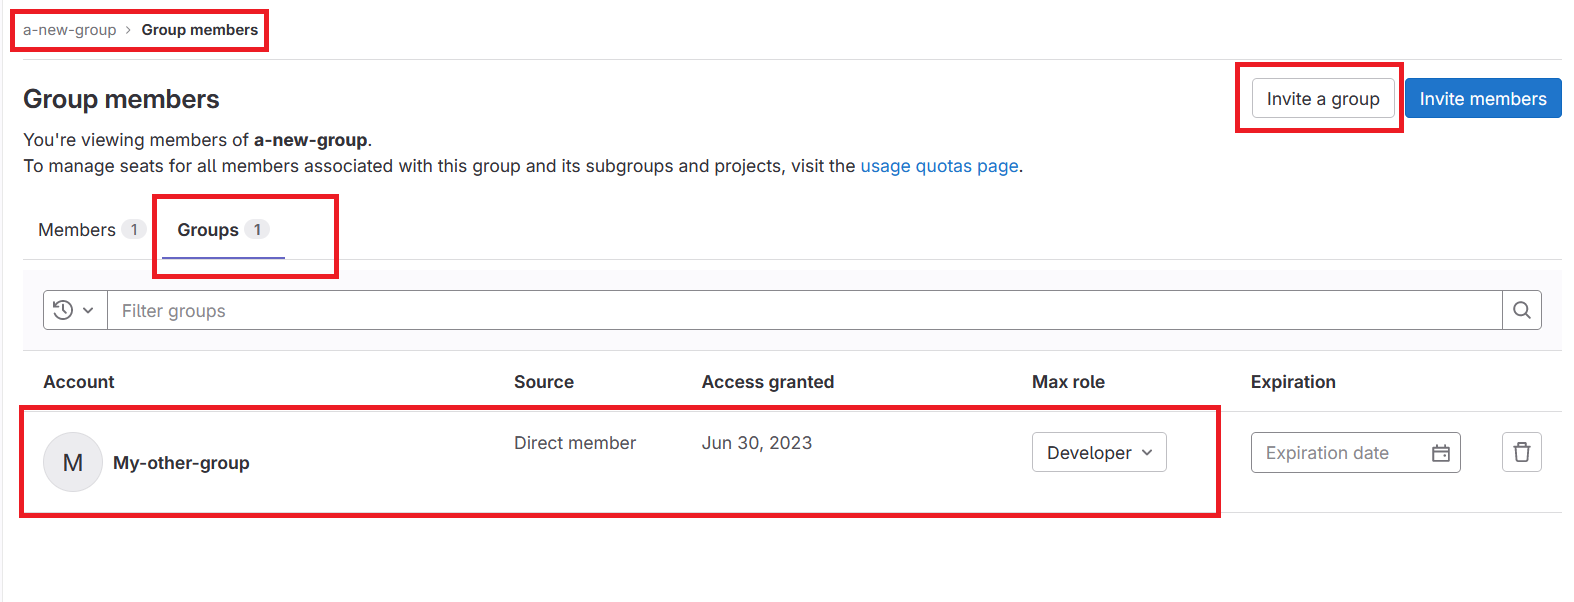1574x602 pixels.
Task: Open the My-other-group name link
Action: point(181,463)
